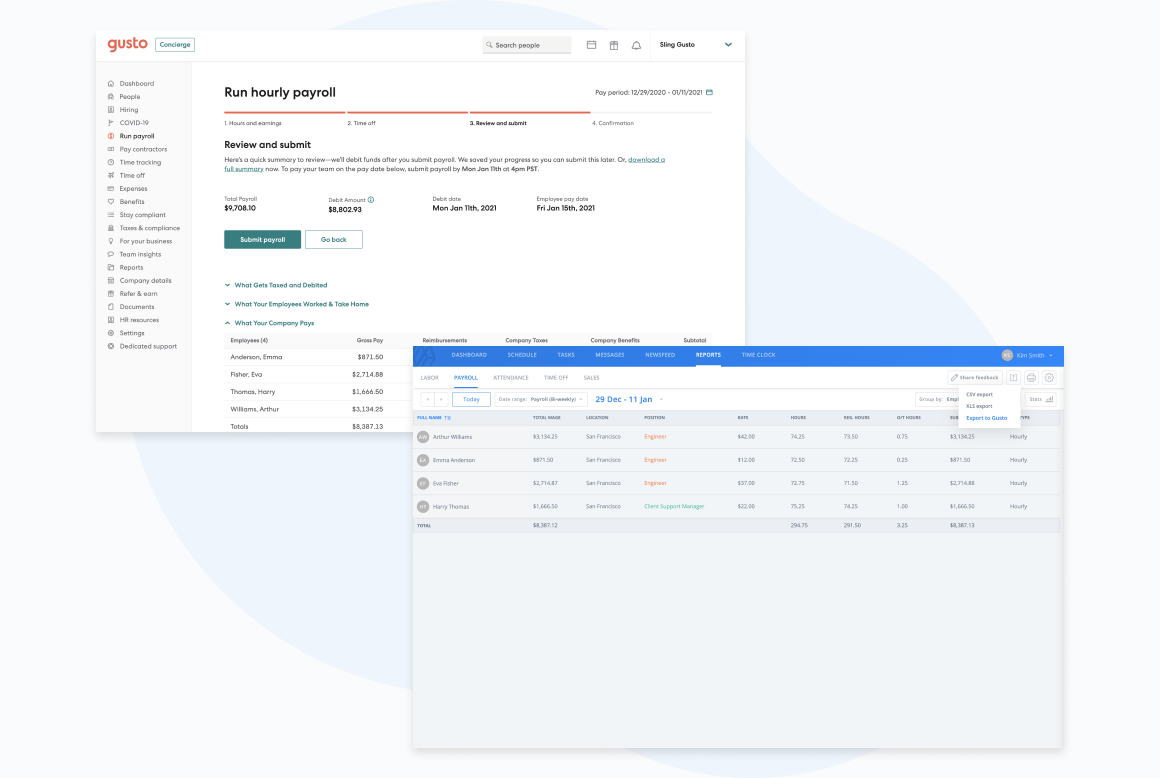Open the notifications bell in Gusto

pos(636,45)
